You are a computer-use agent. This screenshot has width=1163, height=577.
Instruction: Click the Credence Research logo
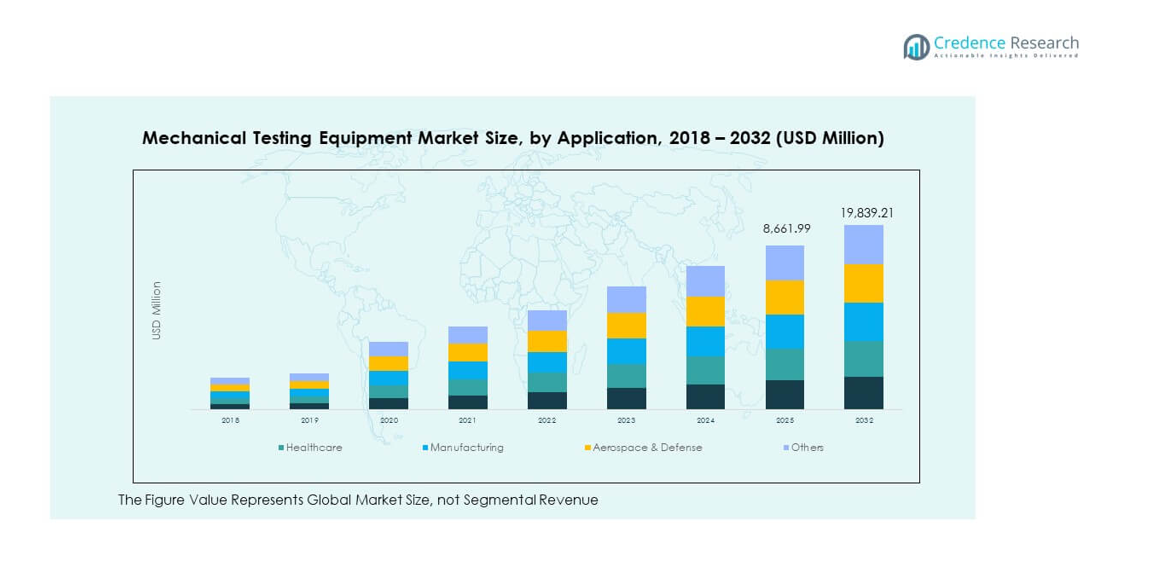[992, 43]
